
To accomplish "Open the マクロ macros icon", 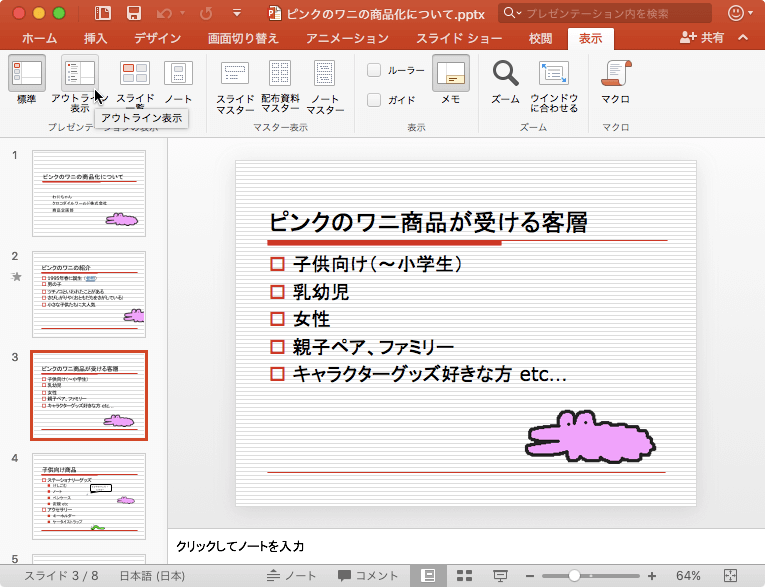I will tap(615, 73).
